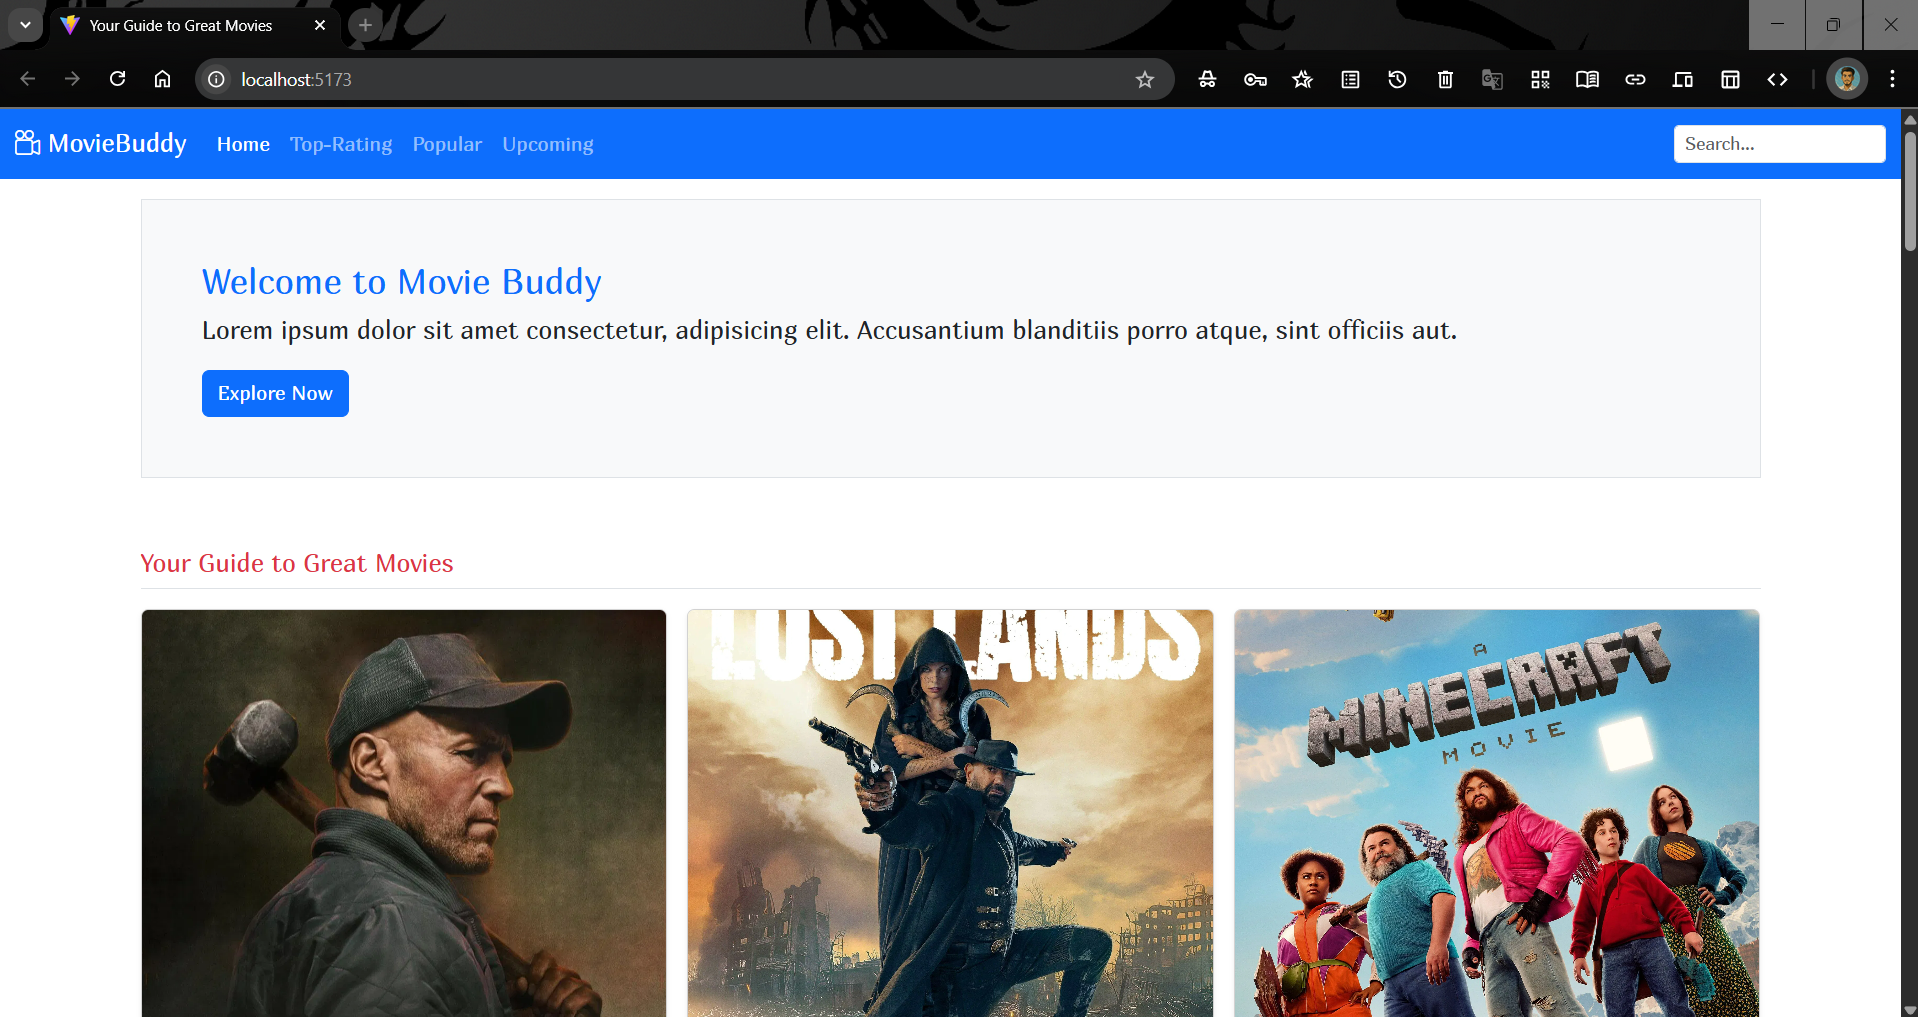Toggle the reader mode book icon
This screenshot has height=1017, width=1918.
pos(1587,79)
